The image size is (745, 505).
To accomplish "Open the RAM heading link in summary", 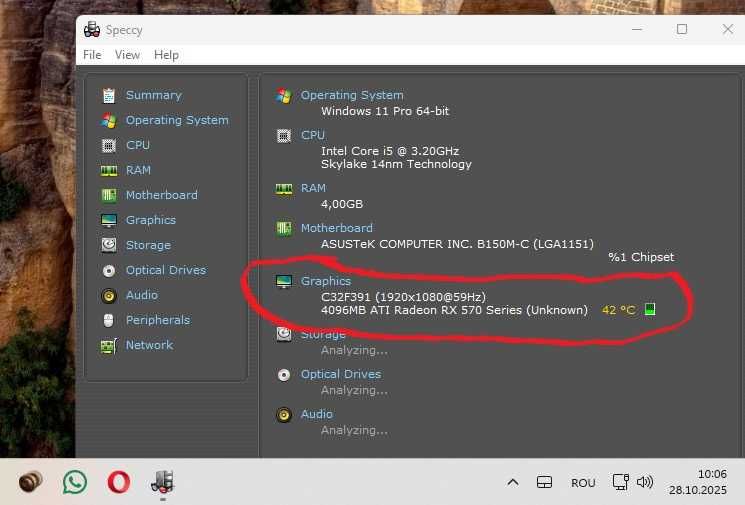I will pos(313,188).
